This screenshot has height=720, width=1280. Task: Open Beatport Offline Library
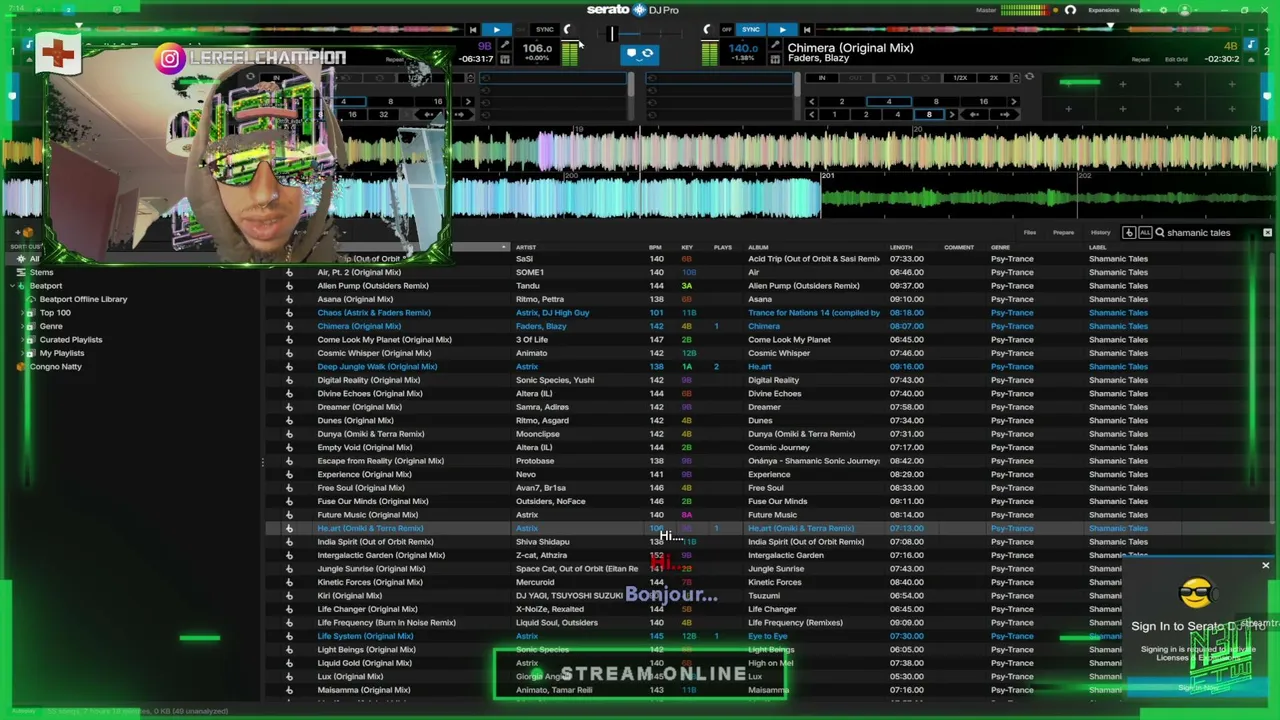(83, 299)
